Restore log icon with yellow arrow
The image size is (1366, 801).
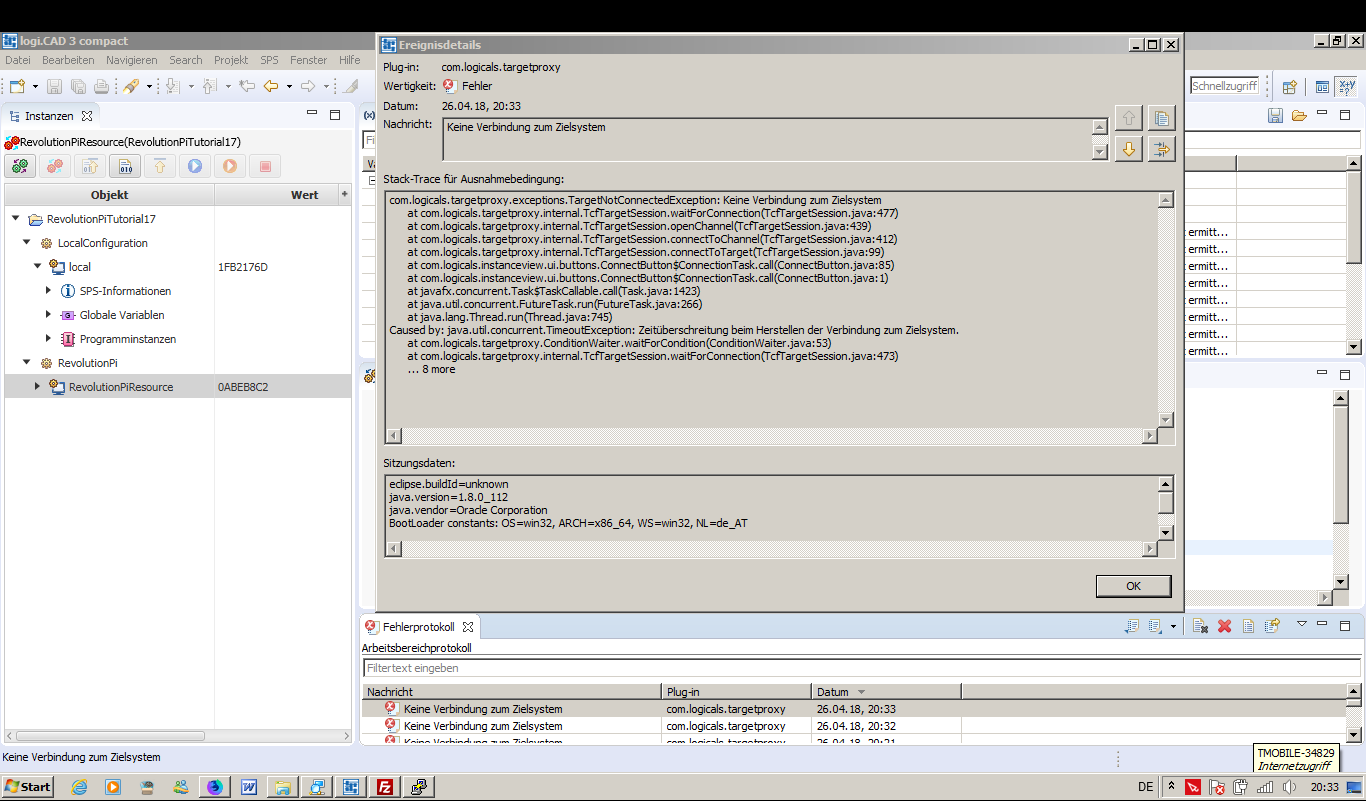(x=1272, y=626)
